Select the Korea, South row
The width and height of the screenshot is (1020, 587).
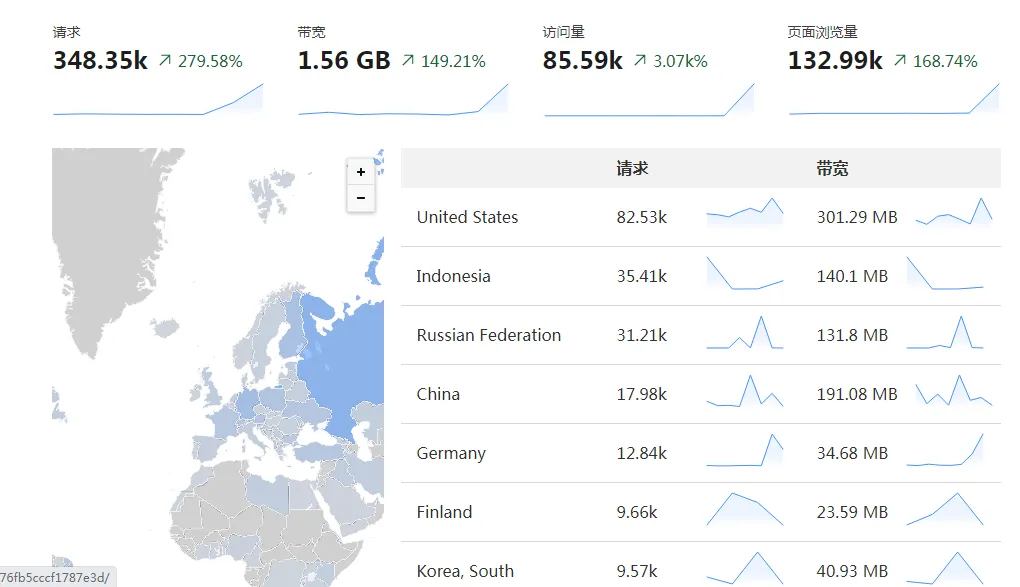[x=465, y=571]
